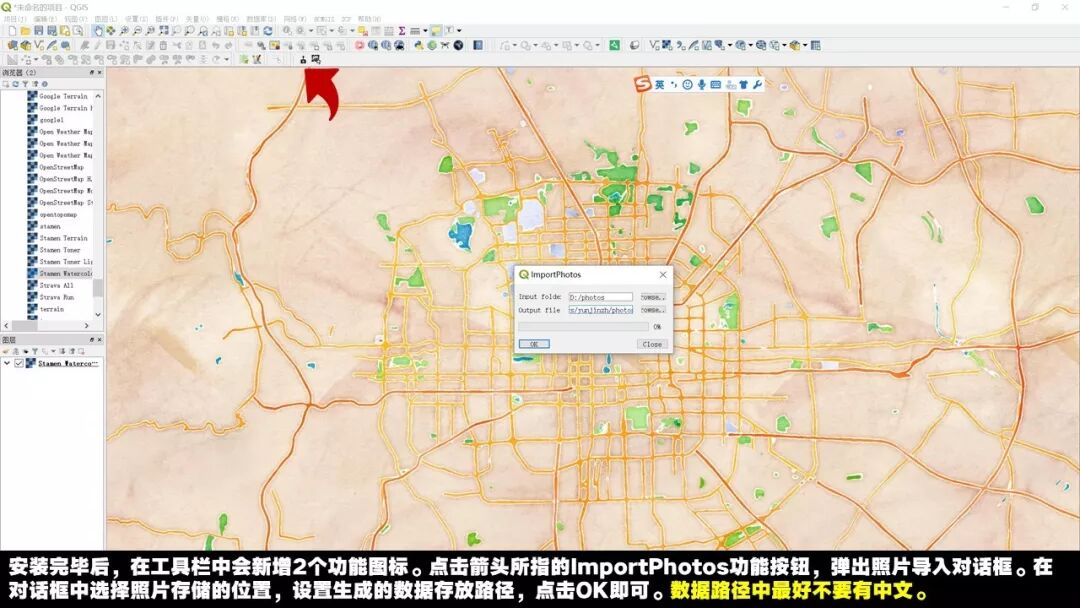The height and width of the screenshot is (608, 1080).
Task: Open the 插件 (Plugins) menu
Action: tap(166, 19)
